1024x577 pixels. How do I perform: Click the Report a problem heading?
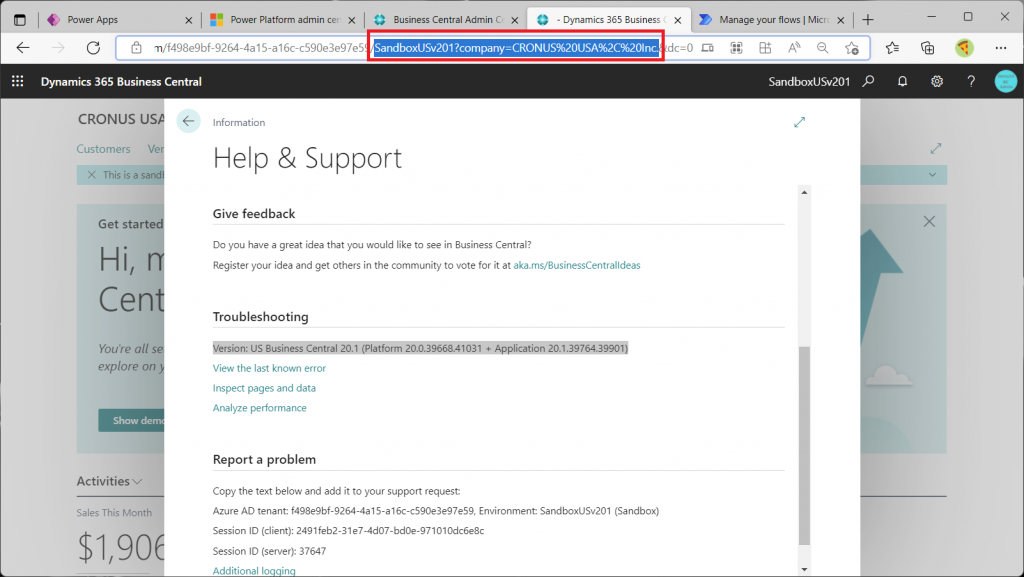(264, 460)
